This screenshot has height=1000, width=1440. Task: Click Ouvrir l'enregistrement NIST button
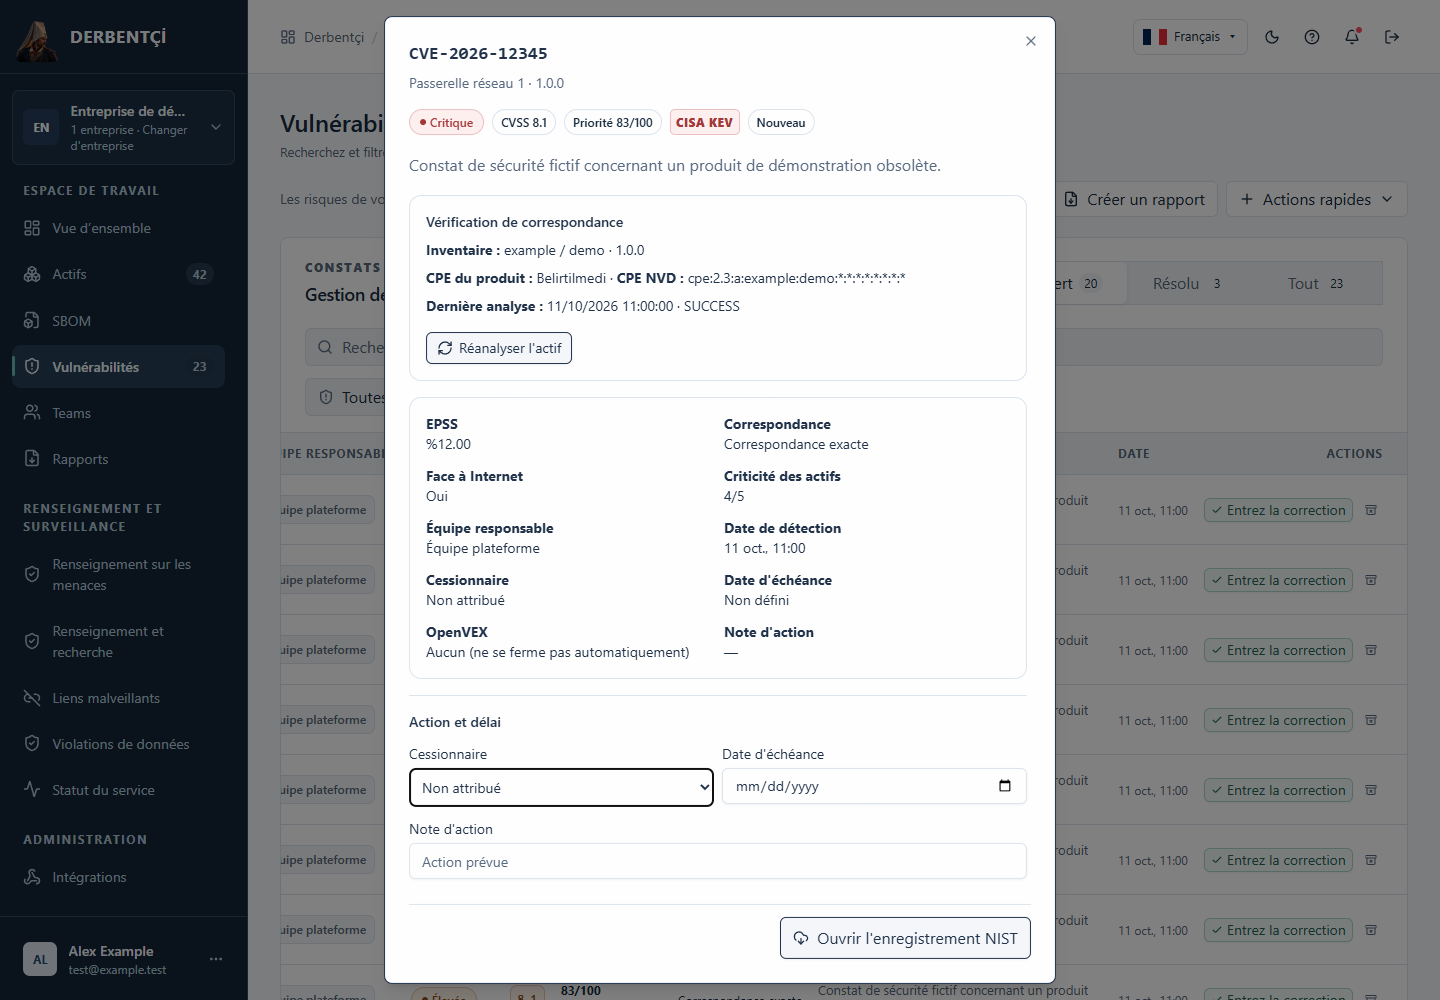[x=905, y=938]
